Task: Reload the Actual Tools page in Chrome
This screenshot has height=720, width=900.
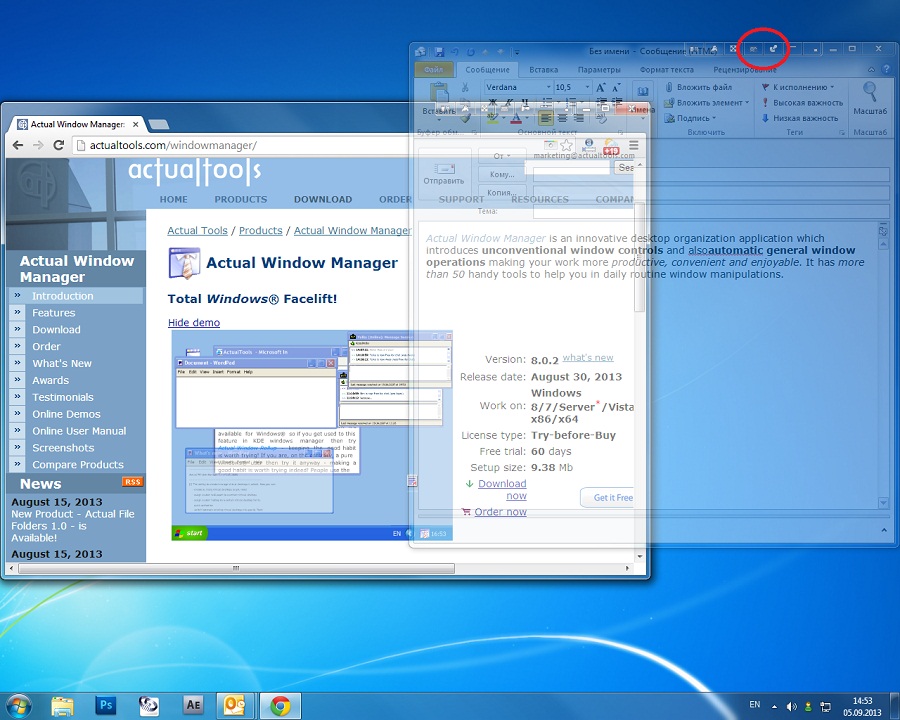Action: tap(59, 145)
